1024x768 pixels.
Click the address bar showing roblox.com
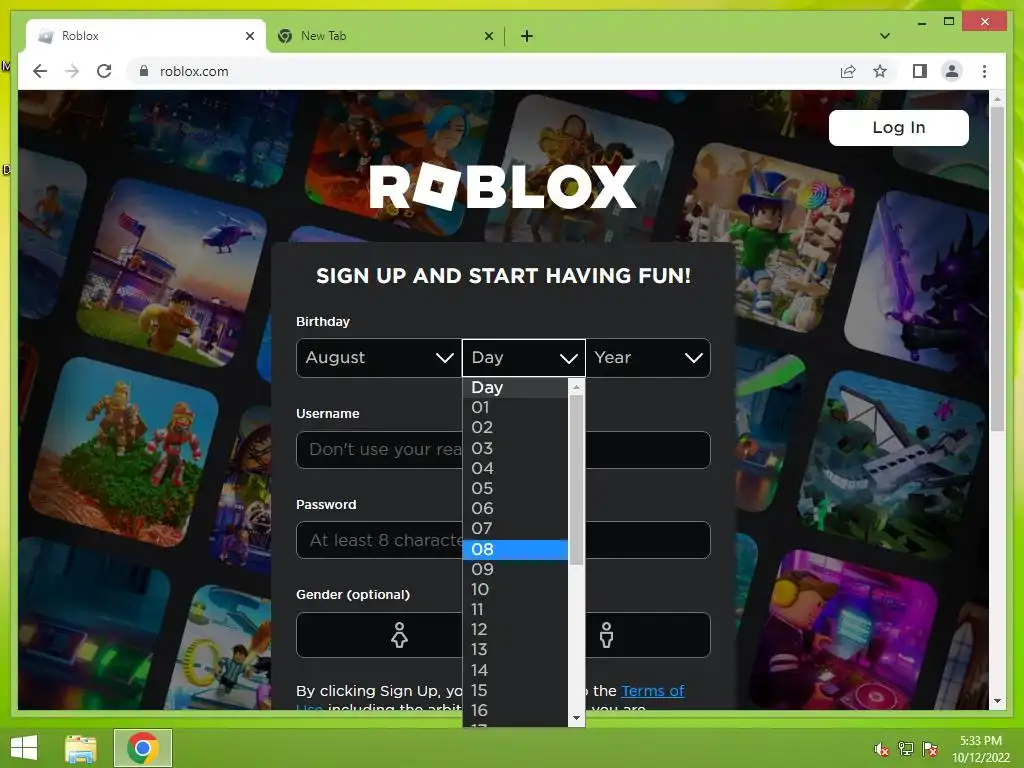point(483,71)
